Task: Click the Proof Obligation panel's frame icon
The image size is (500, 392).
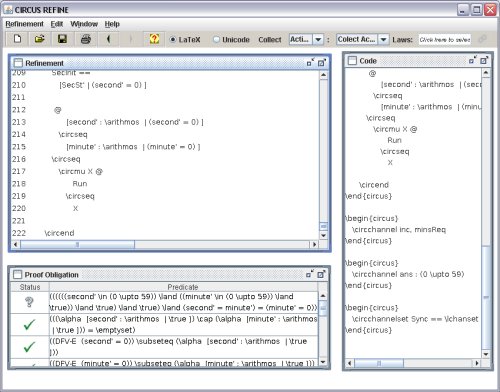Action: (17, 274)
